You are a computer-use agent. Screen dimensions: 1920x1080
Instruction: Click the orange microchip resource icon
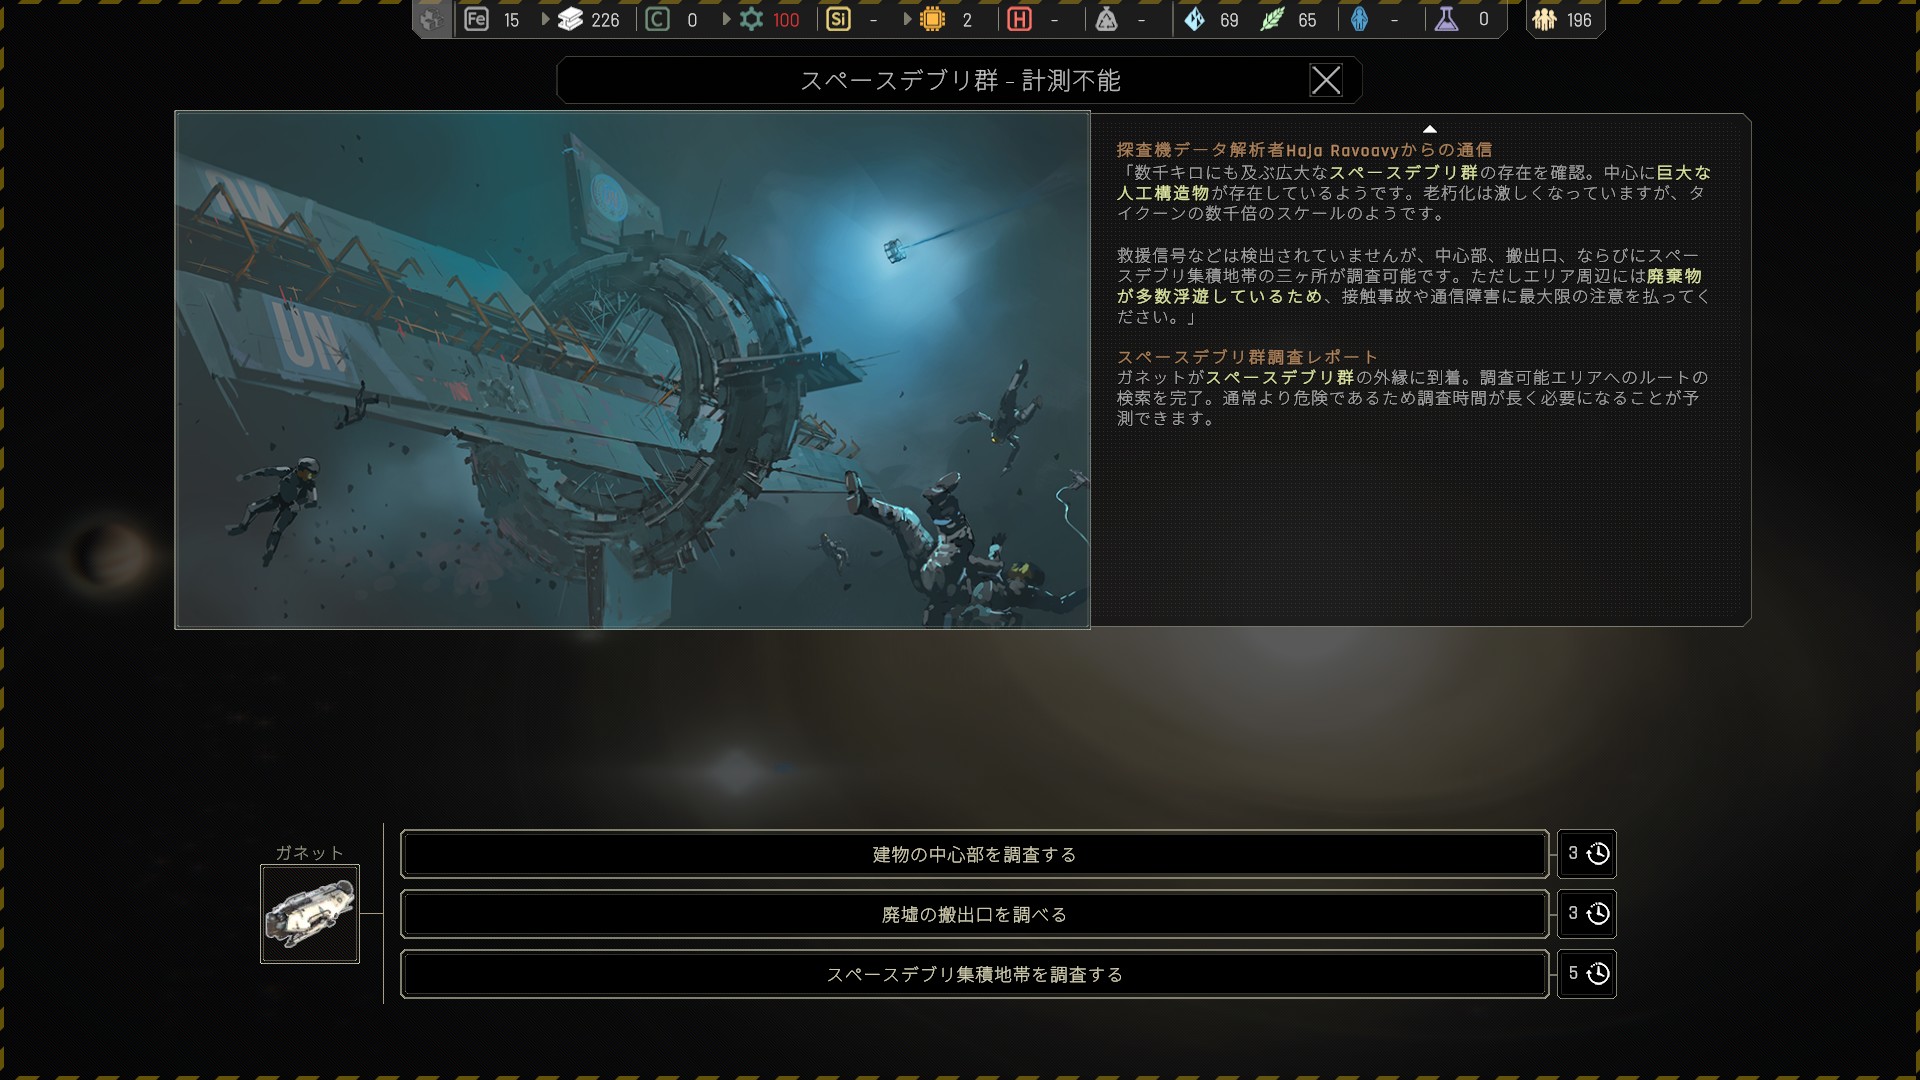pos(932,19)
